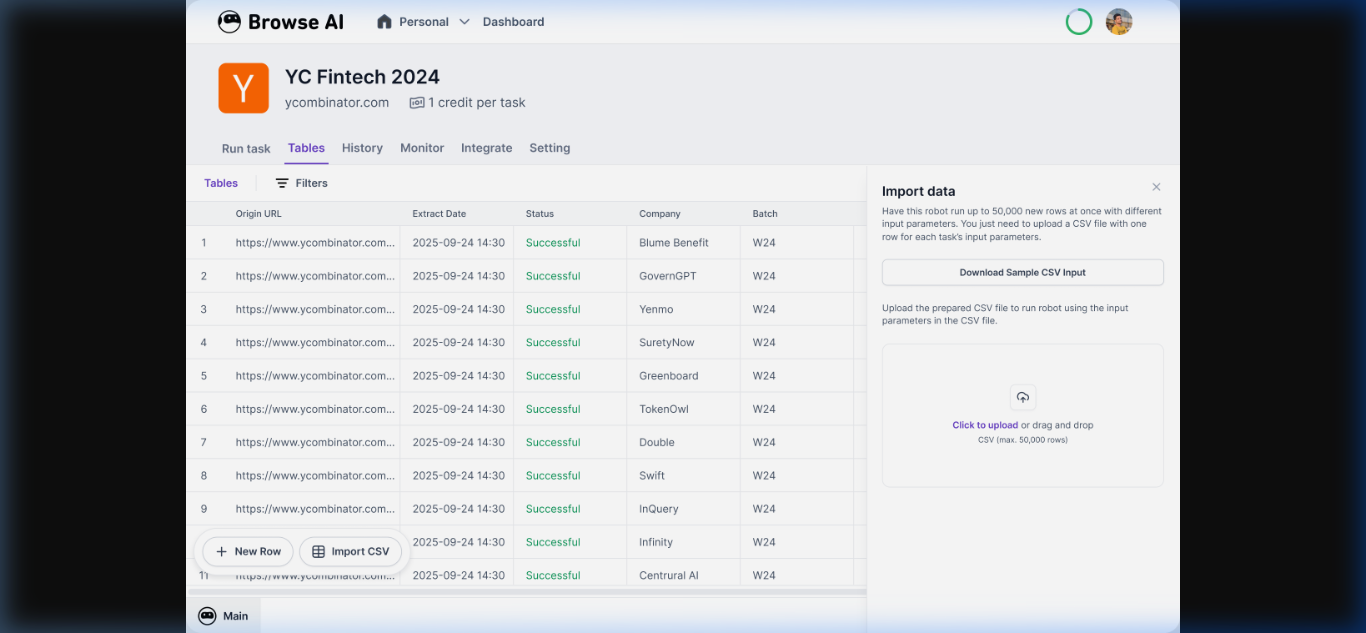Image resolution: width=1366 pixels, height=633 pixels.
Task: Click the plus icon in New Row
Action: pos(221,552)
